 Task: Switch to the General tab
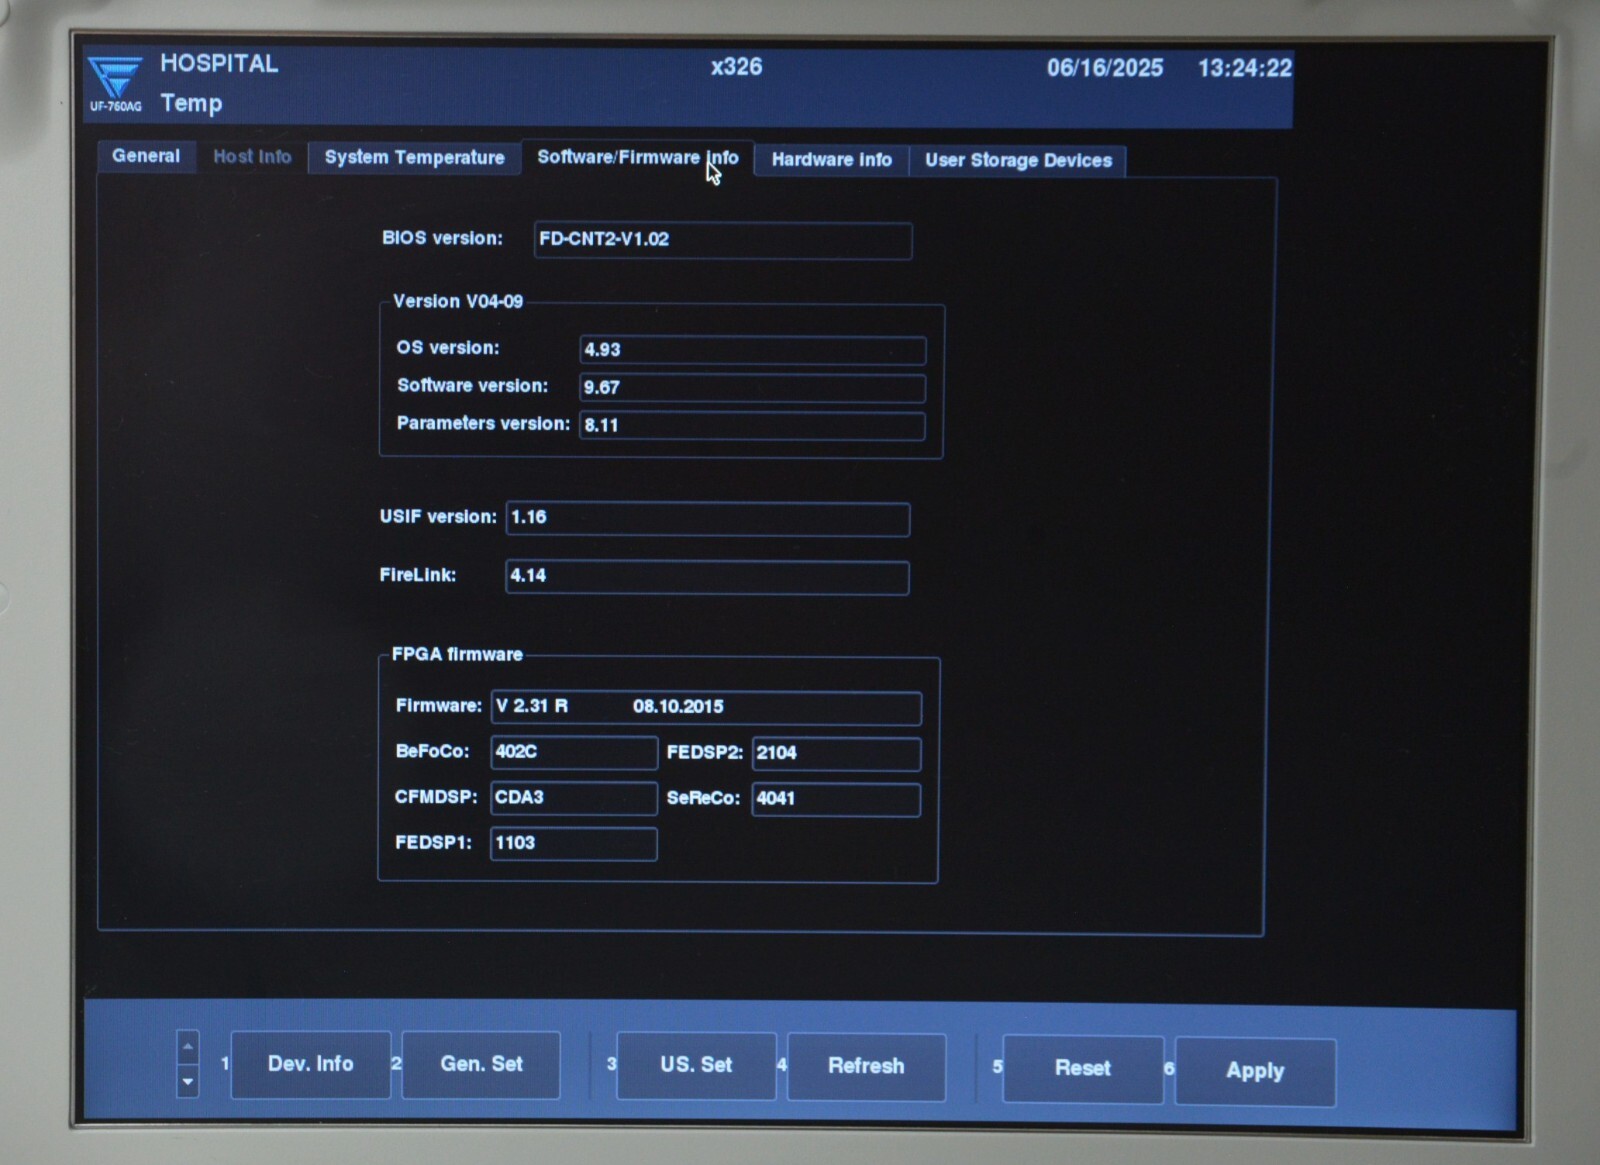click(x=146, y=156)
